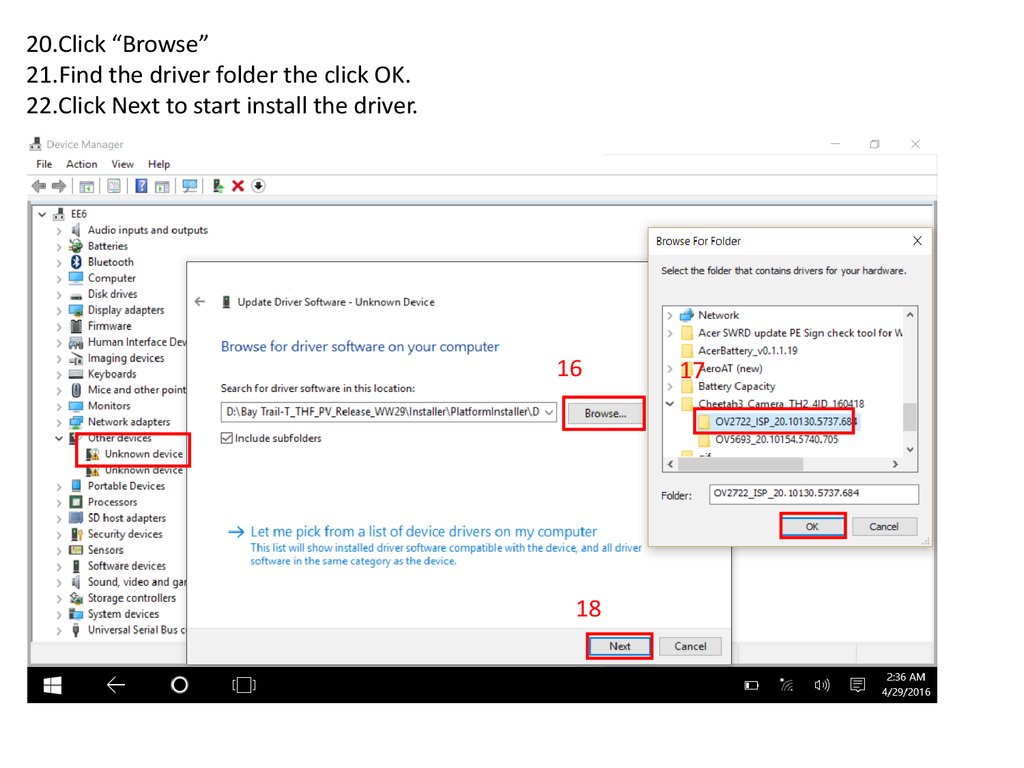The height and width of the screenshot is (768, 1024).
Task: Open the View menu
Action: click(x=122, y=164)
